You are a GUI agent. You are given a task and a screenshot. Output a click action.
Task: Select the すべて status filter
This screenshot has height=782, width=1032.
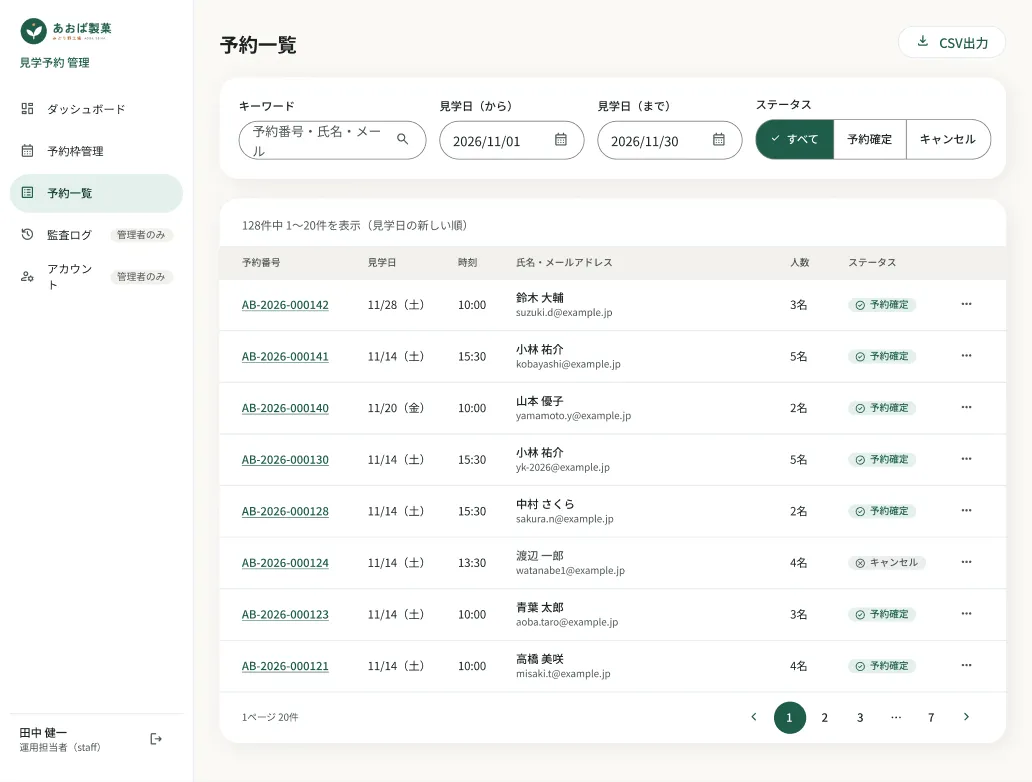[794, 139]
